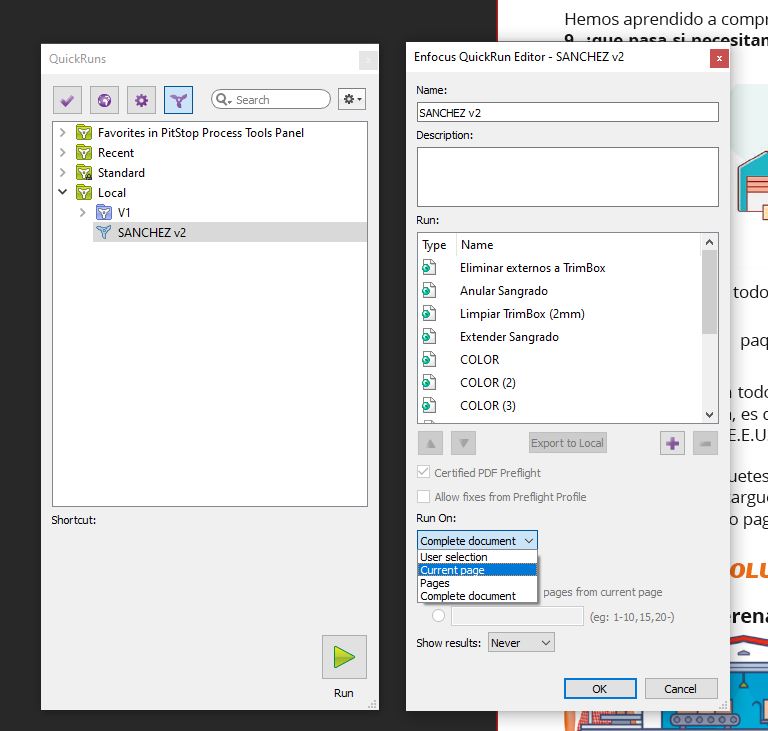The height and width of the screenshot is (731, 768).
Task: Toggle Certified PDF Preflight checkbox
Action: coord(423,472)
